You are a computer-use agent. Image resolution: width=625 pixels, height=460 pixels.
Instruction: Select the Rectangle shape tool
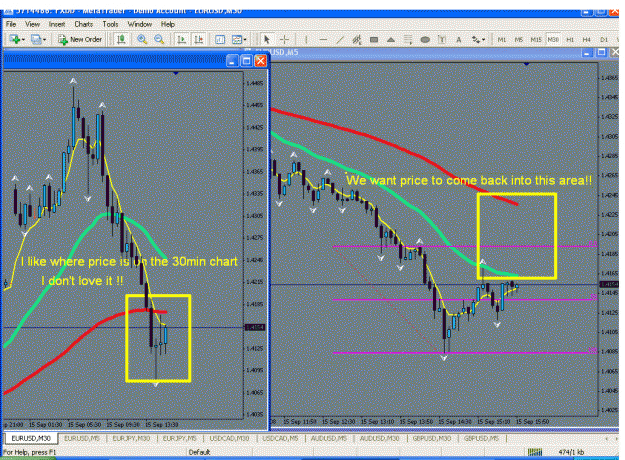(374, 39)
